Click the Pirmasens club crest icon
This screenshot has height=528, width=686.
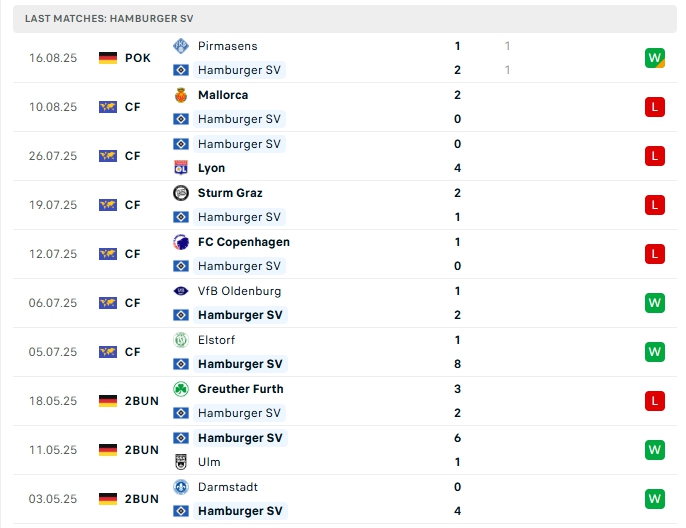[181, 46]
